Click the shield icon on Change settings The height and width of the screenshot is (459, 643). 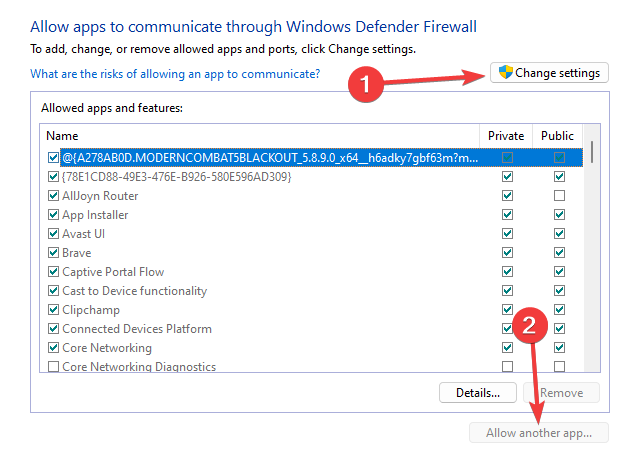pyautogui.click(x=506, y=73)
